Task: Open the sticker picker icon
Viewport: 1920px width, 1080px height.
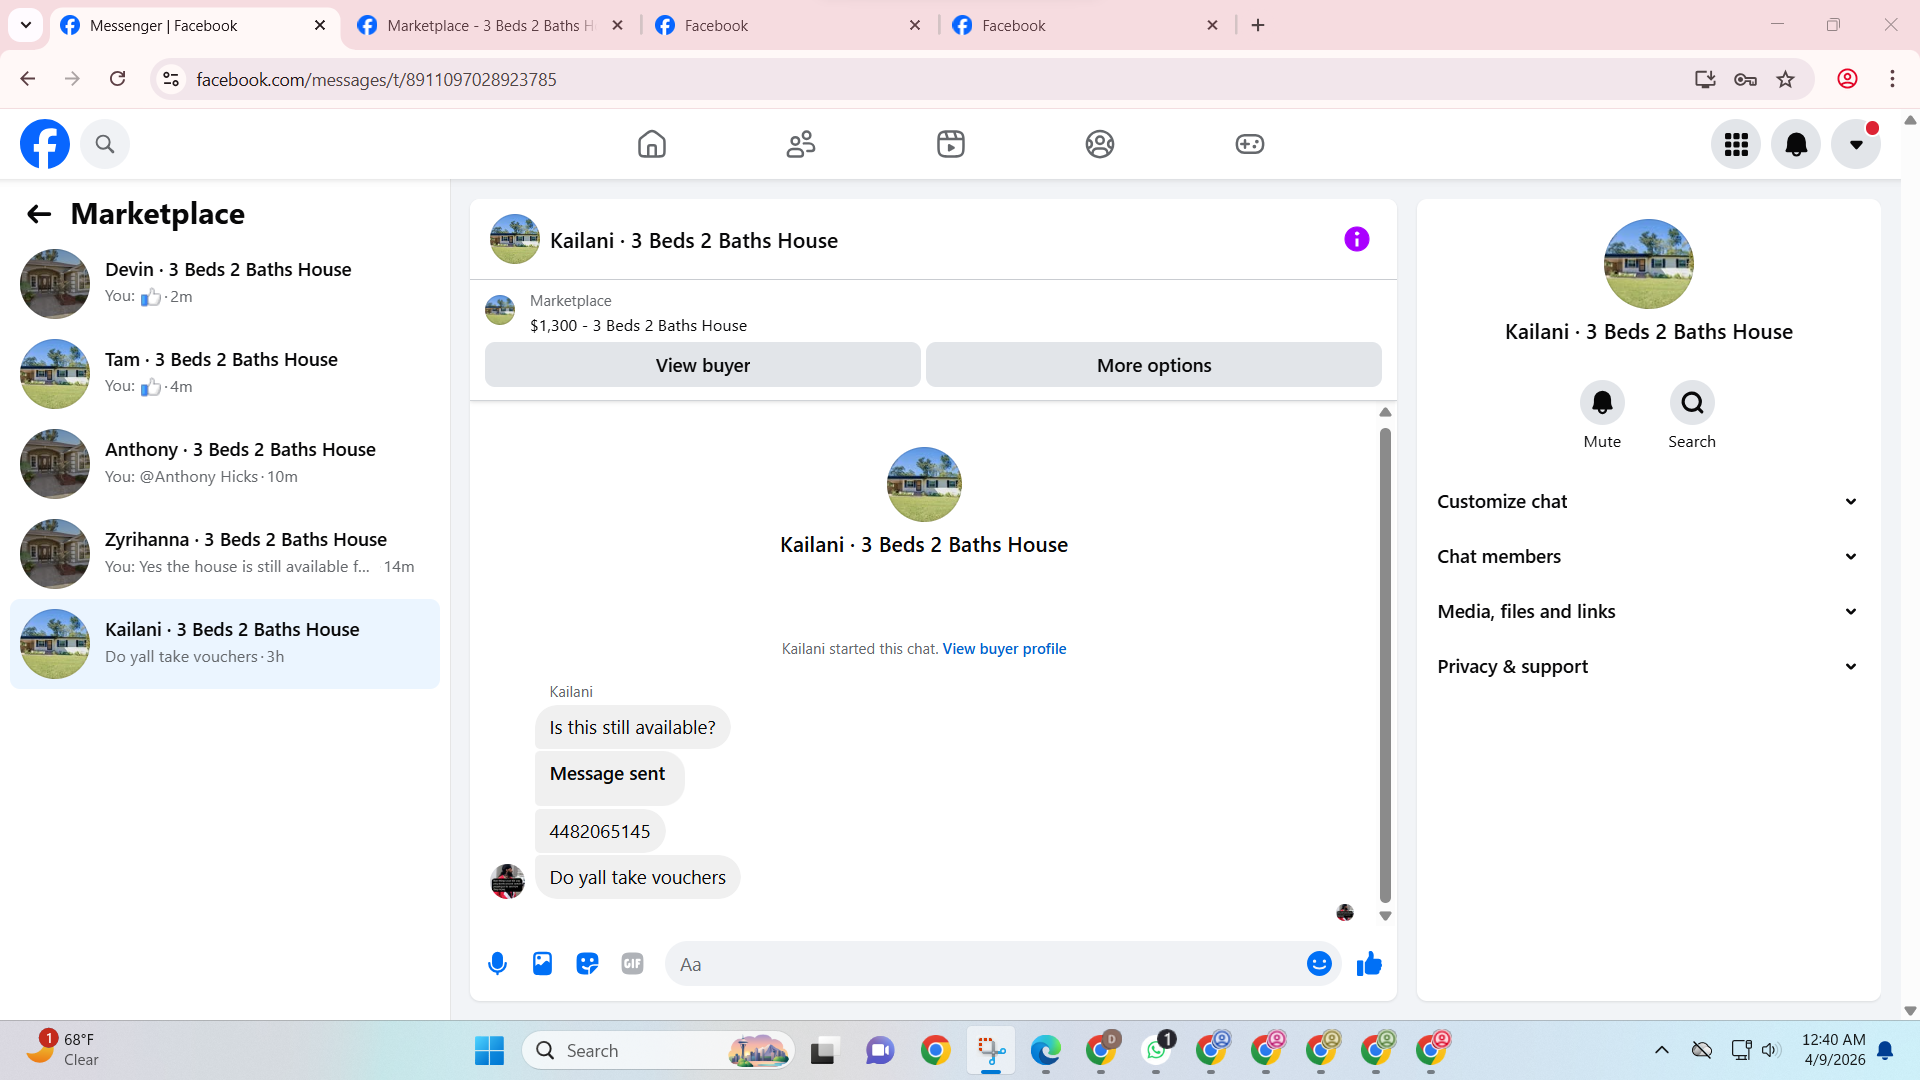Action: click(x=587, y=964)
